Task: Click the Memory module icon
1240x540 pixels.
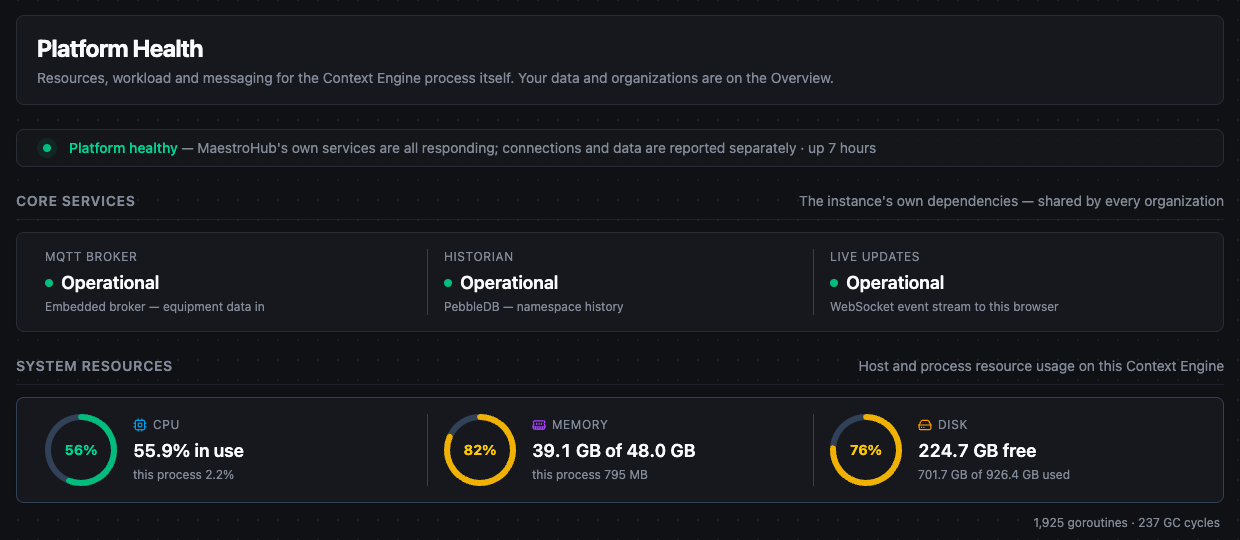Action: (x=539, y=425)
